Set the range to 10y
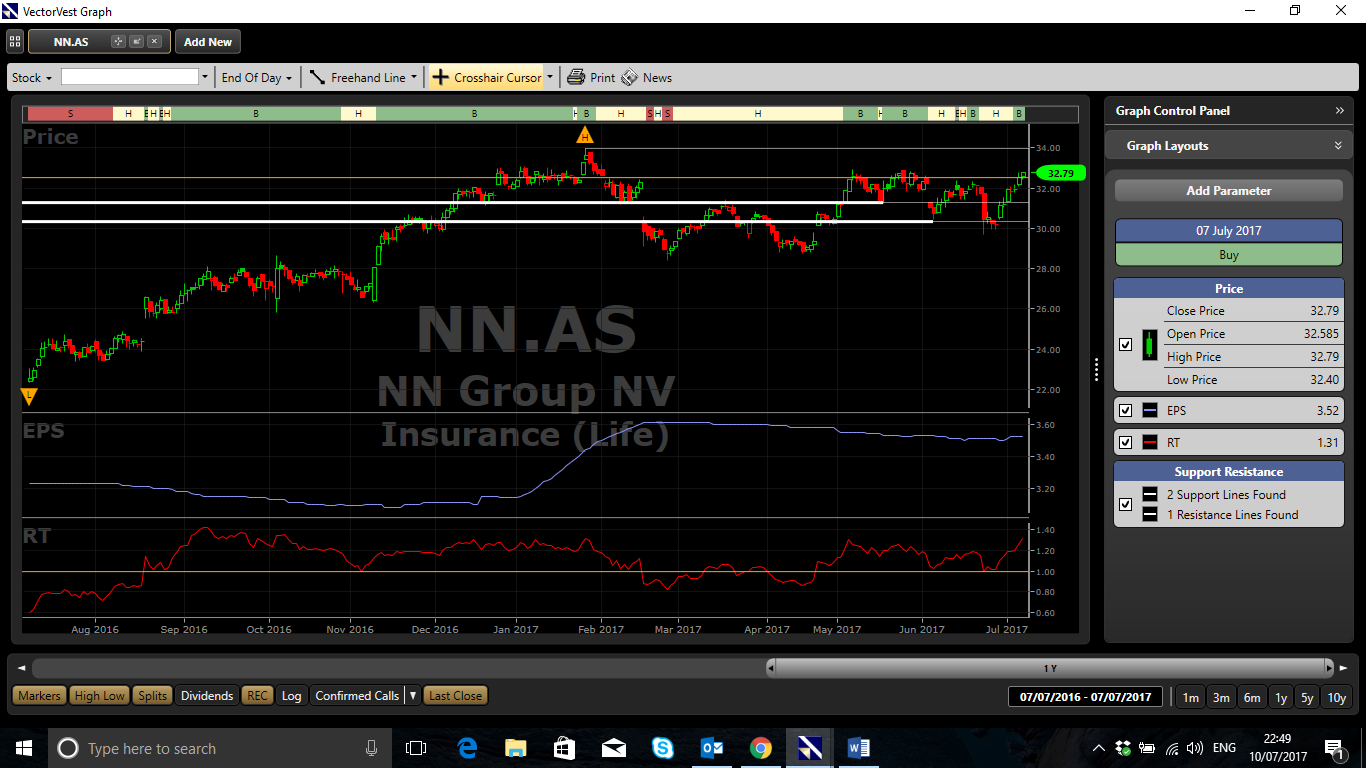The height and width of the screenshot is (768, 1366). [x=1336, y=697]
